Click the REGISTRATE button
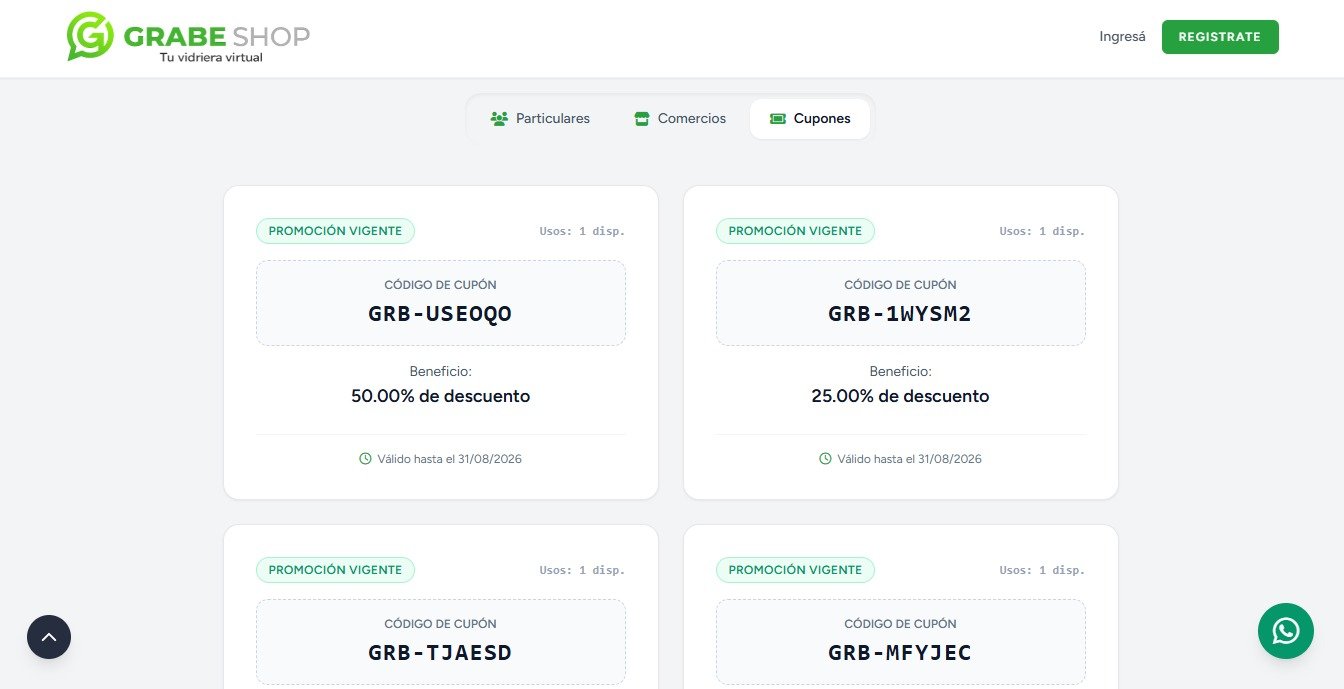This screenshot has height=689, width=1344. tap(1220, 37)
